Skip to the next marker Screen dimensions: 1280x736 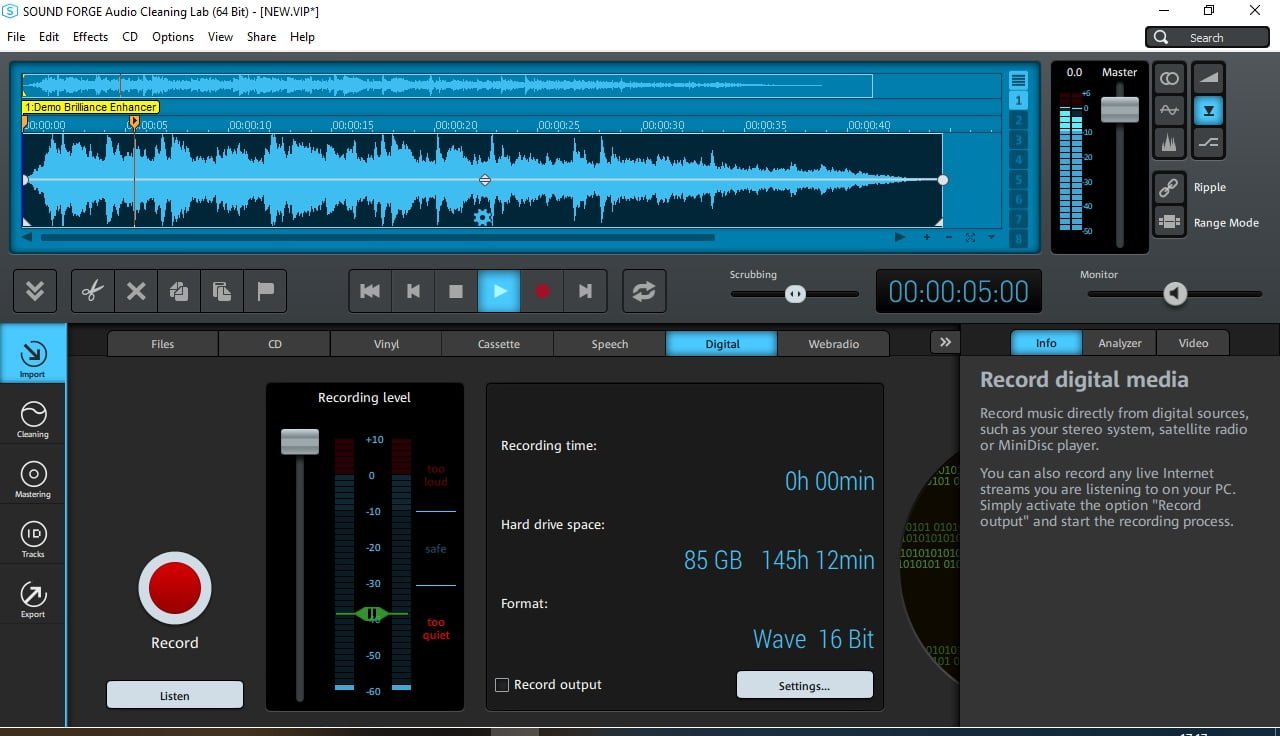pyautogui.click(x=585, y=291)
